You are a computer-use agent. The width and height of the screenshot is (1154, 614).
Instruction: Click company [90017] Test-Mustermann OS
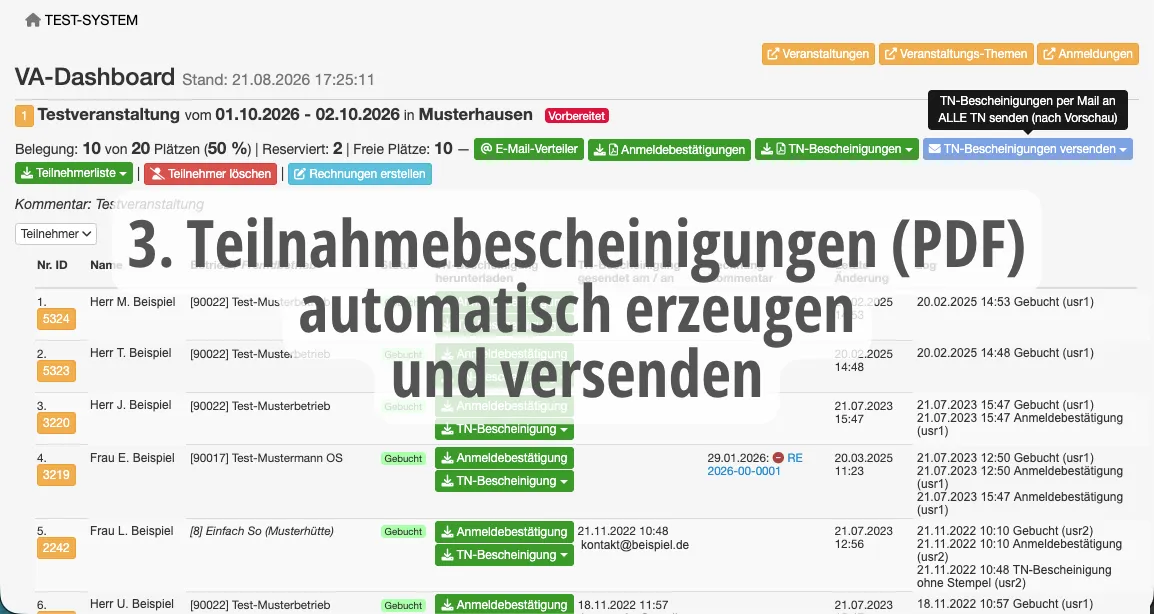(266, 458)
